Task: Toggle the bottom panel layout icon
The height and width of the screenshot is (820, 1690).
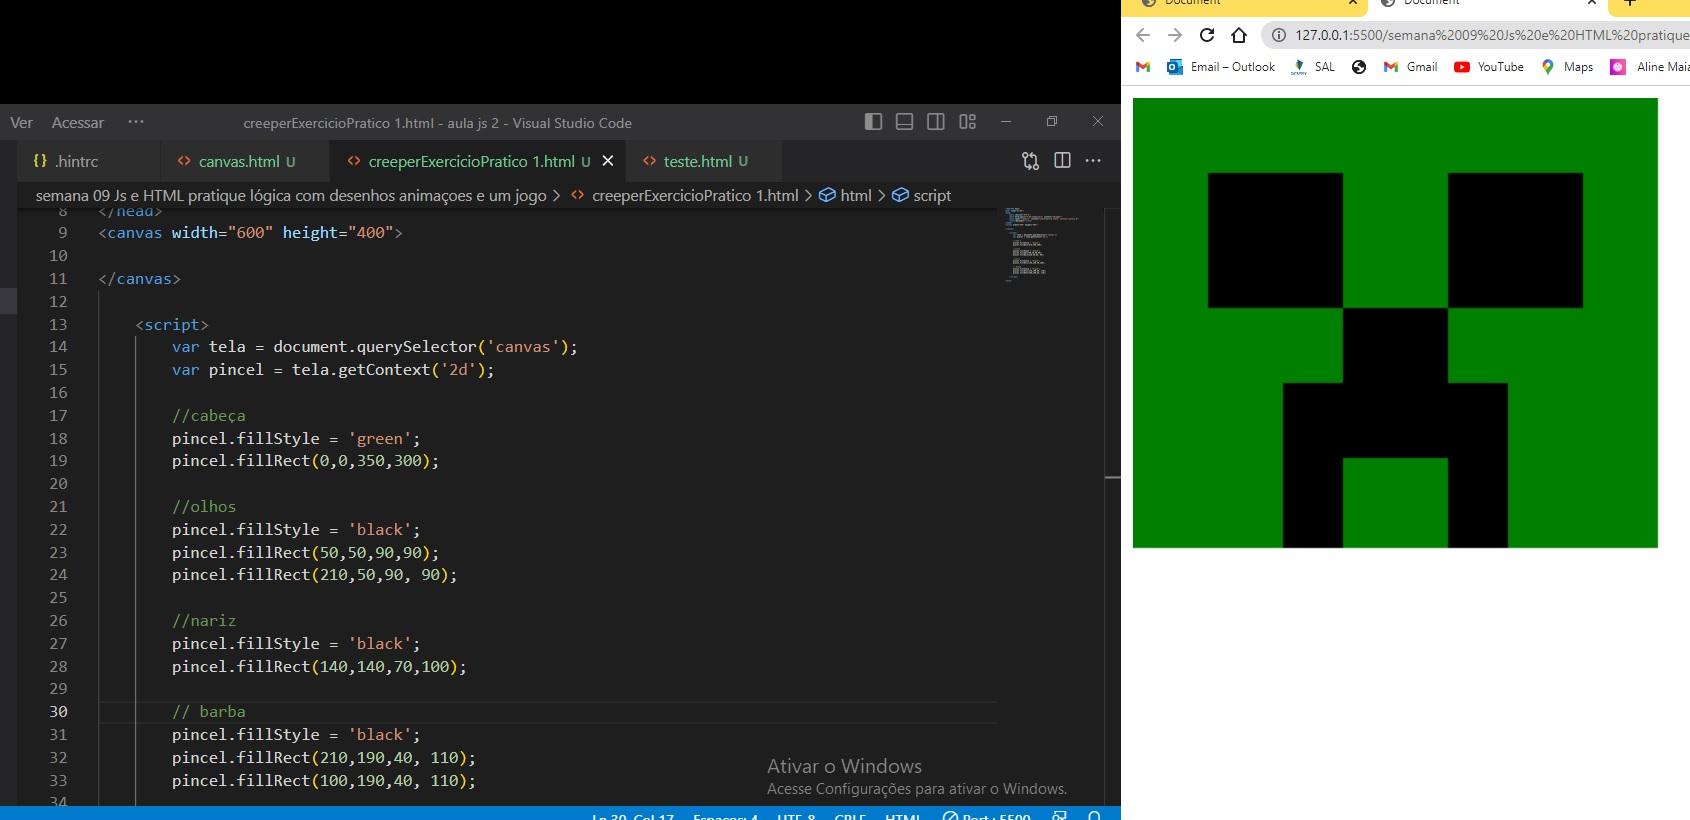Action: (x=904, y=122)
